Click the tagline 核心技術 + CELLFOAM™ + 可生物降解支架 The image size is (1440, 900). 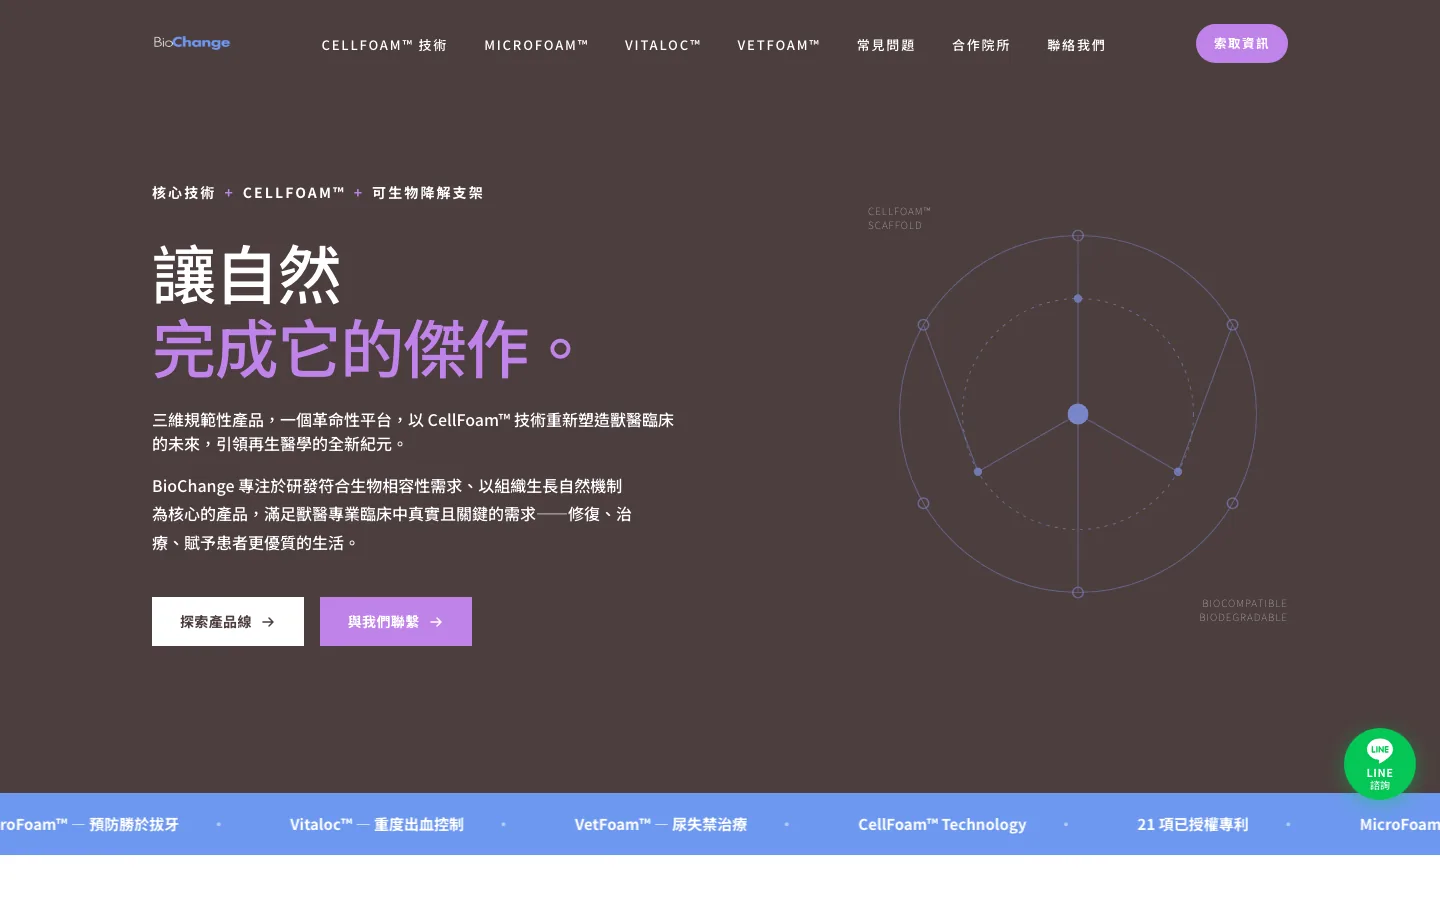318,193
